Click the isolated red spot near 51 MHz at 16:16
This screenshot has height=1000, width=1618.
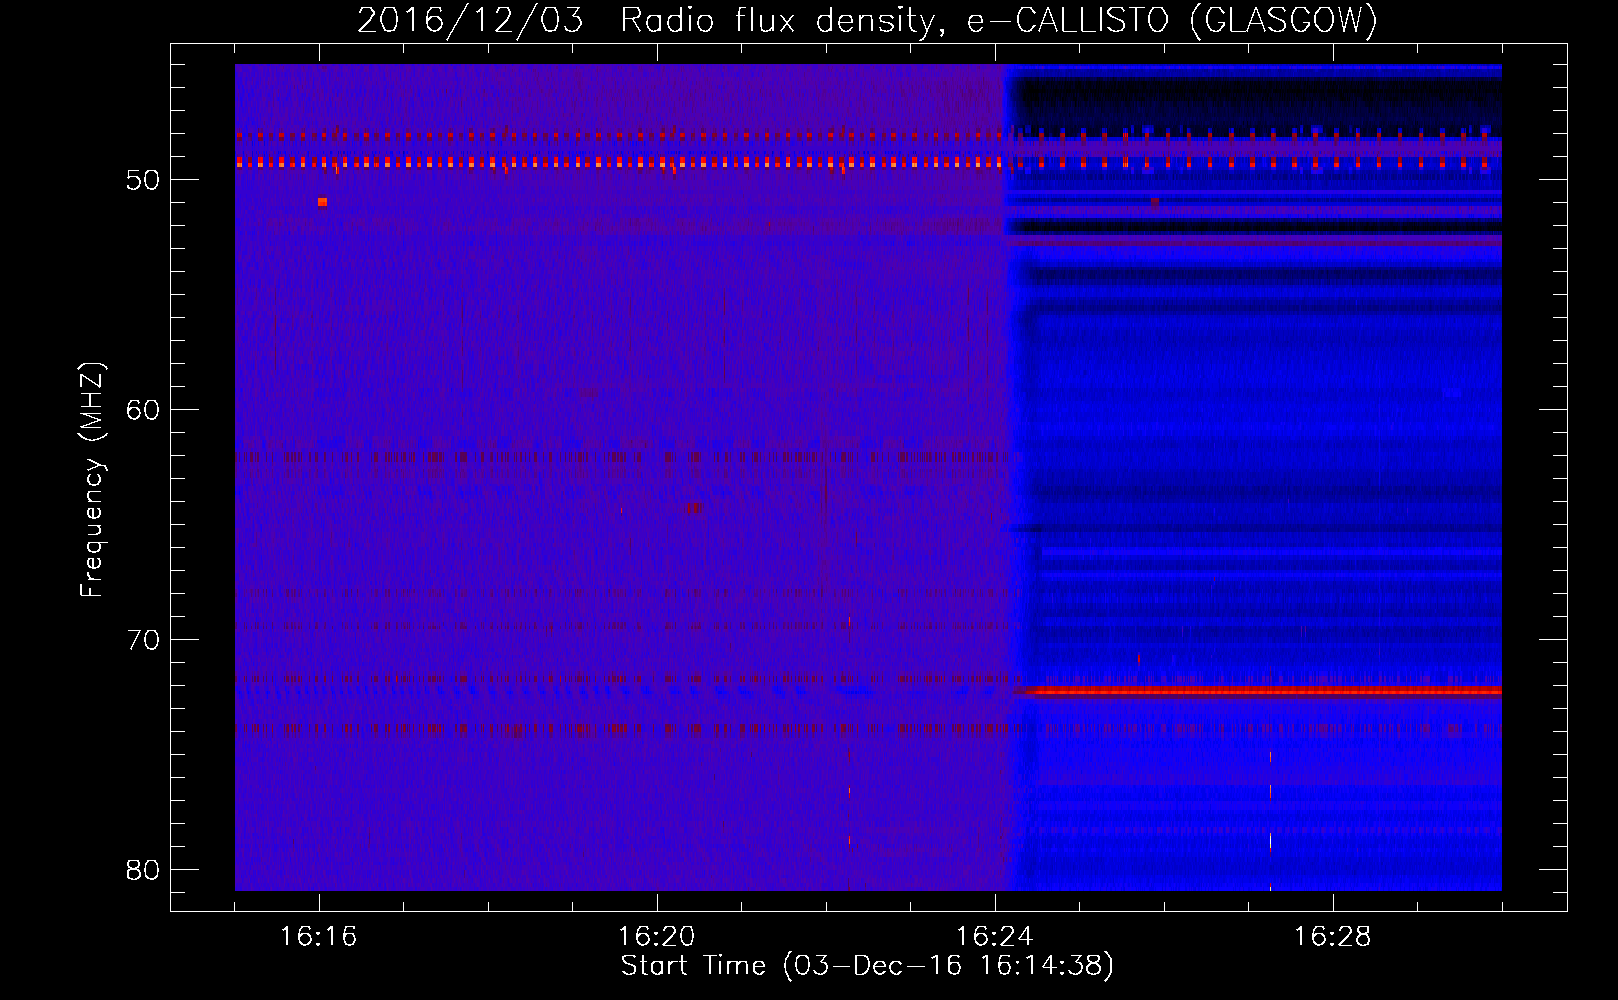322,202
